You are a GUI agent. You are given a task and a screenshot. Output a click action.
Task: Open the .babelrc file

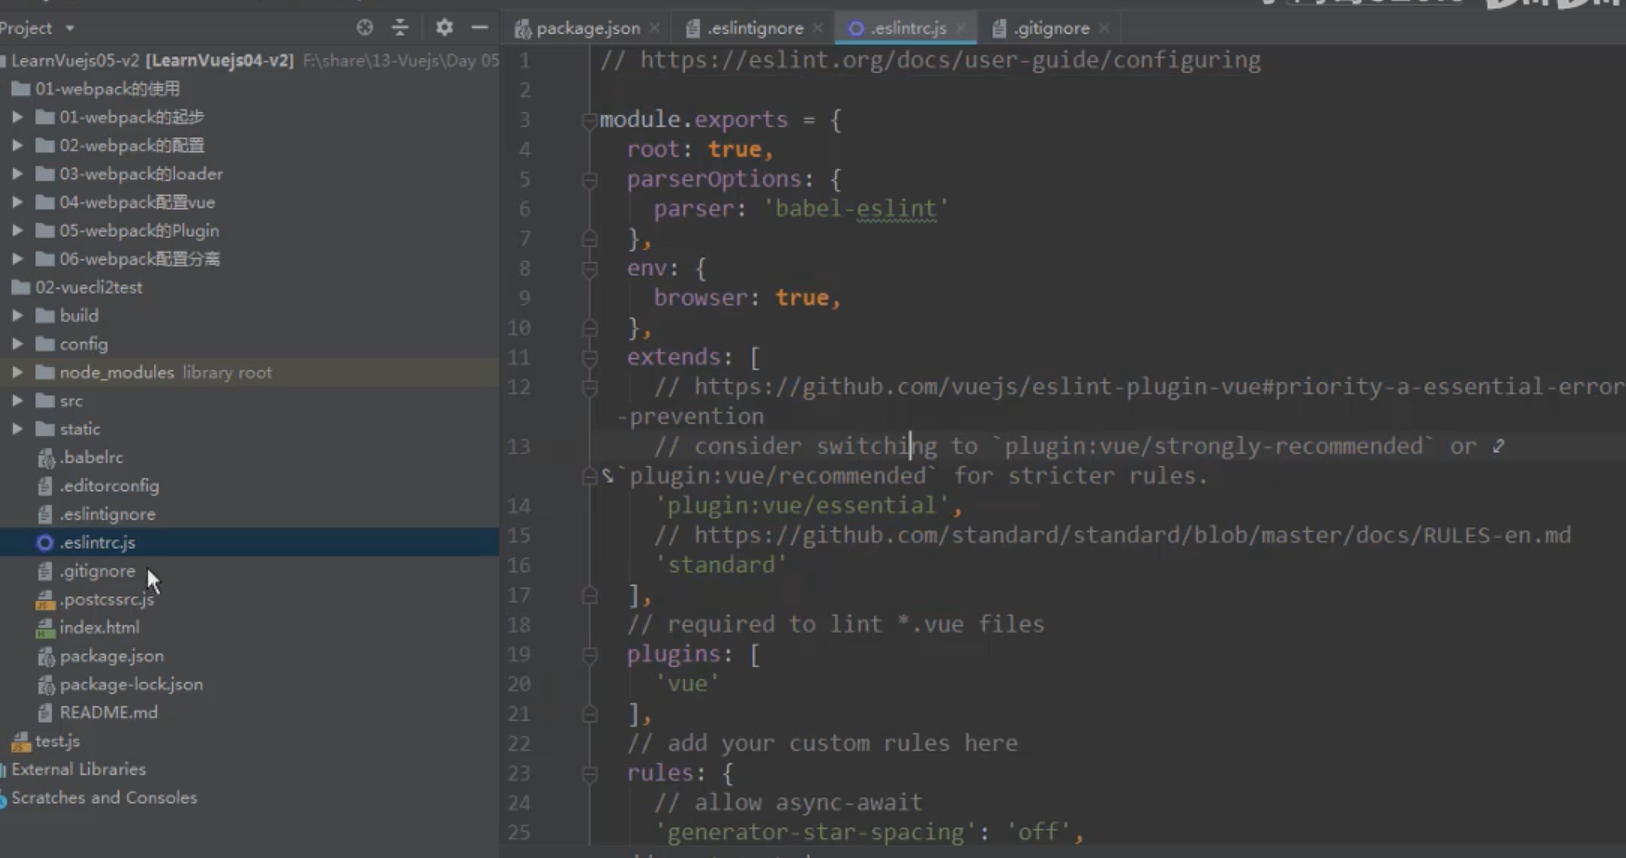pyautogui.click(x=91, y=457)
